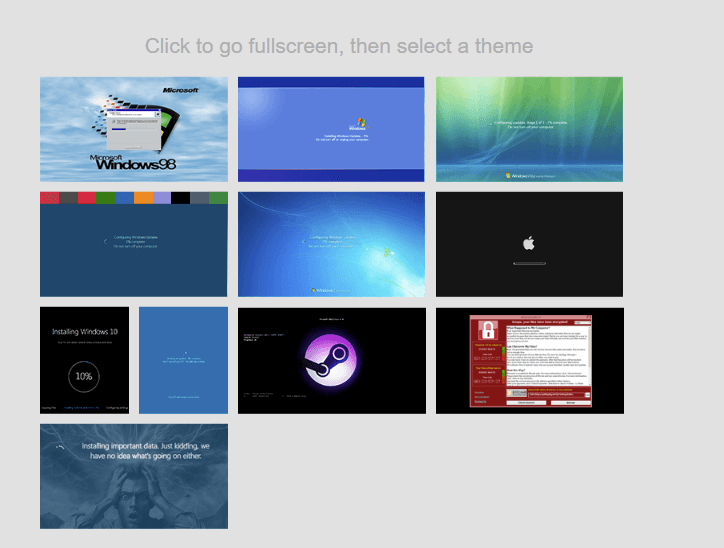Screen dimensions: 724x548
Task: Choose the Windows XP update theme
Action: click(x=331, y=129)
